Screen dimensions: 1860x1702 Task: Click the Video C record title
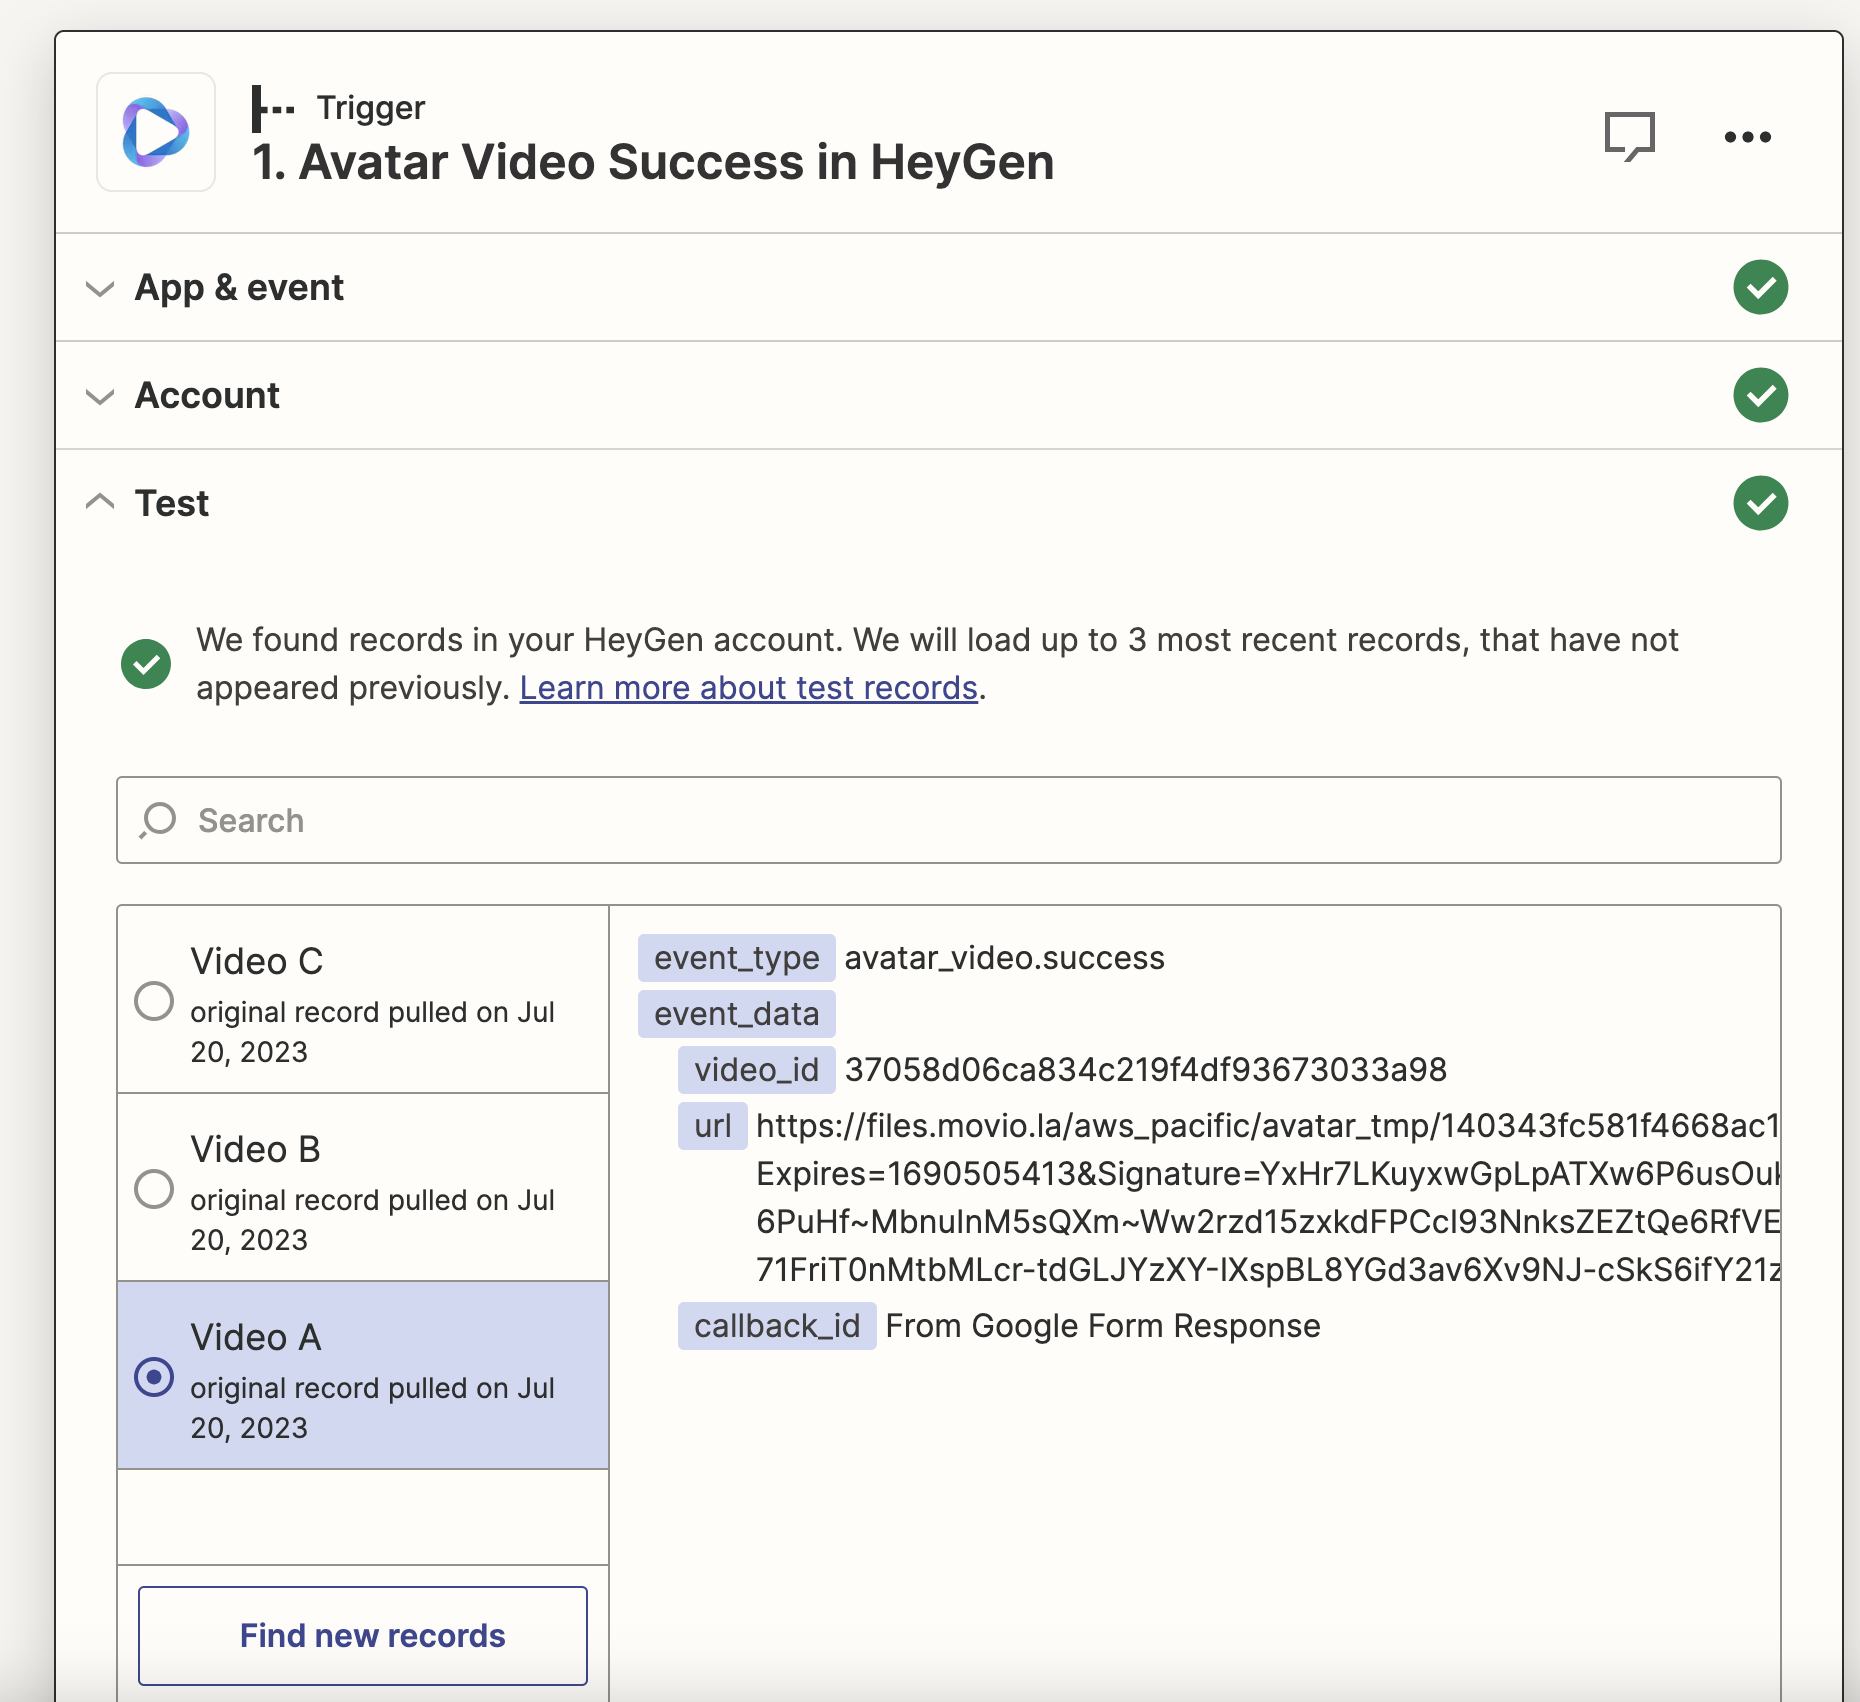[x=257, y=961]
